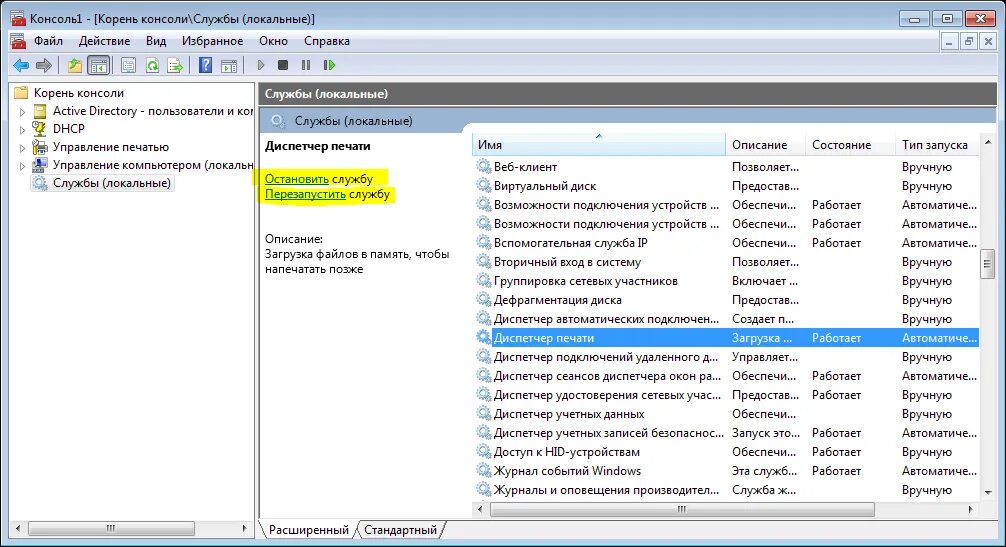Open the blue question mark help icon

click(205, 65)
